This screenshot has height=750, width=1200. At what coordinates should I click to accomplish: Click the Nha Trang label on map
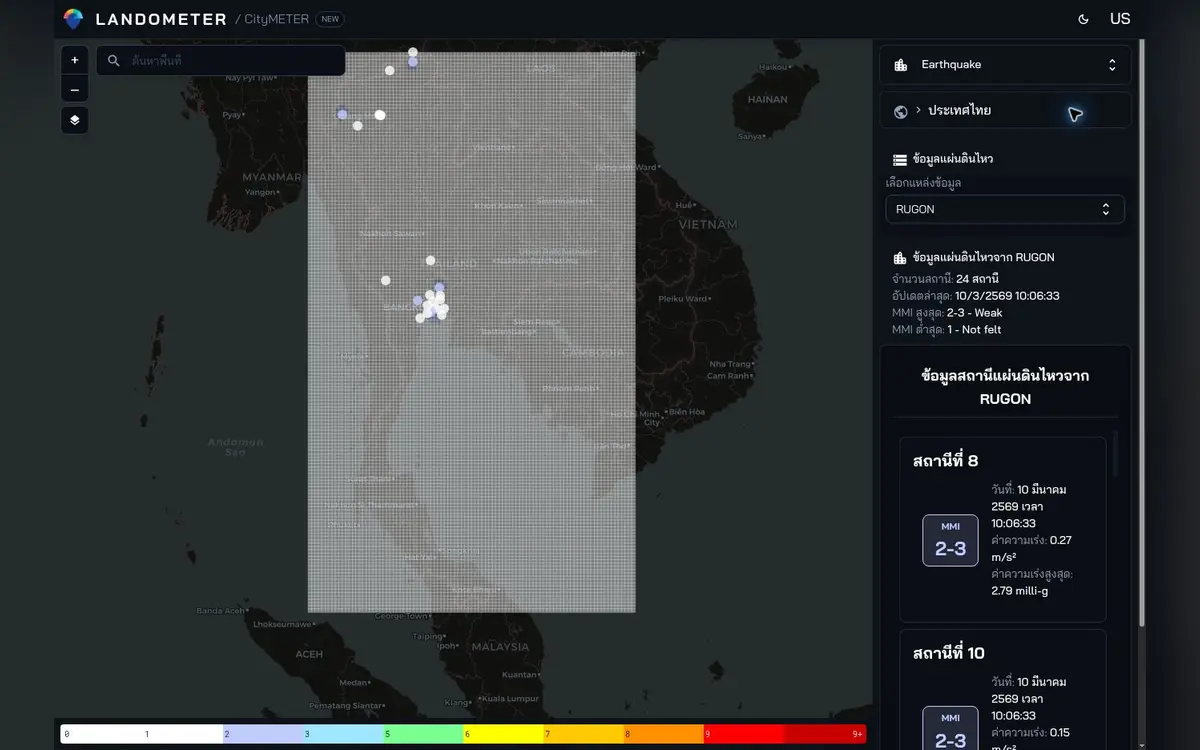[x=730, y=364]
